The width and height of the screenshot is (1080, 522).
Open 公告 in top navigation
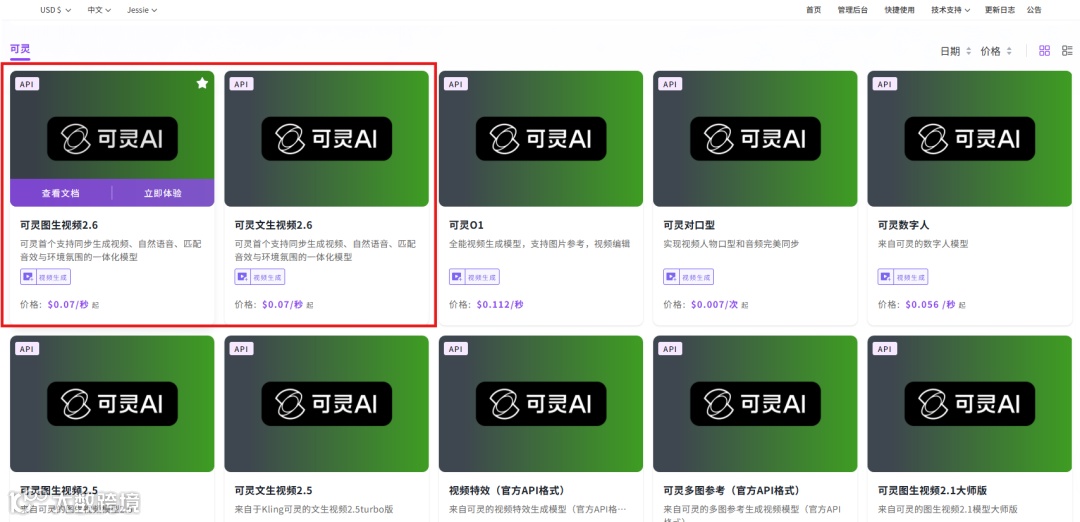pos(1034,10)
